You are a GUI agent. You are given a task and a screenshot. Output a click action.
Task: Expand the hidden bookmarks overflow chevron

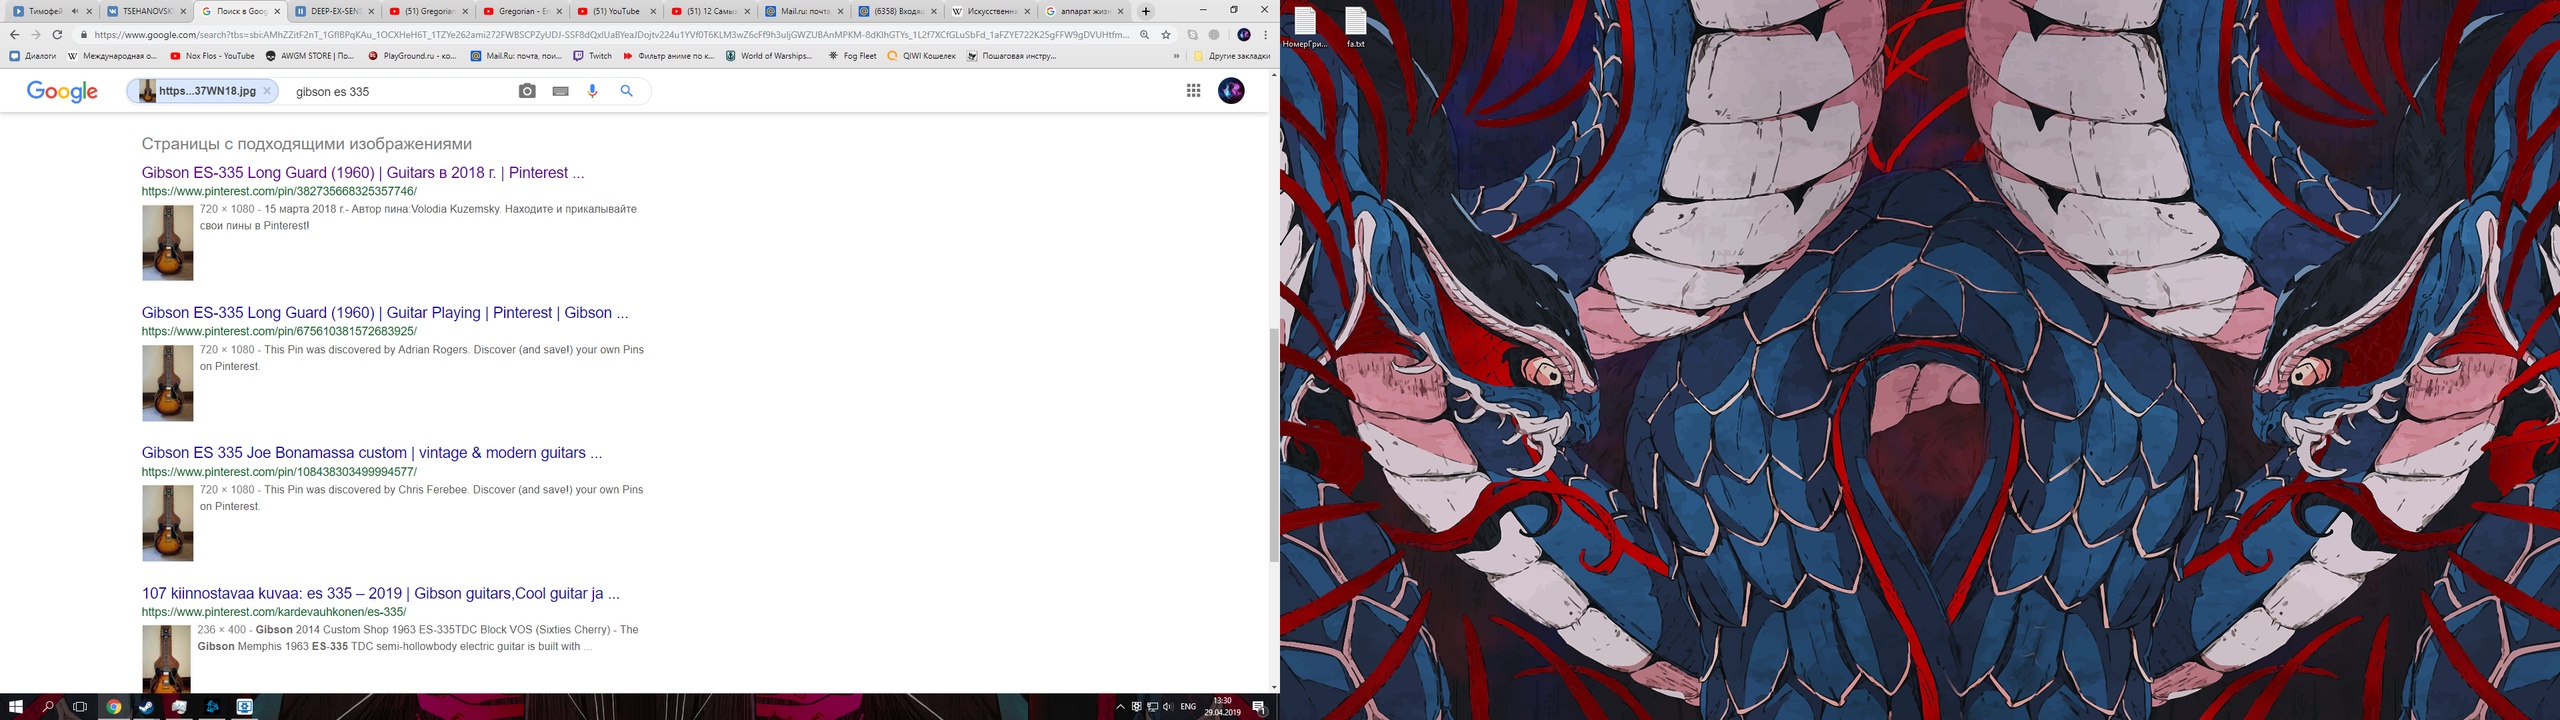pos(1176,57)
